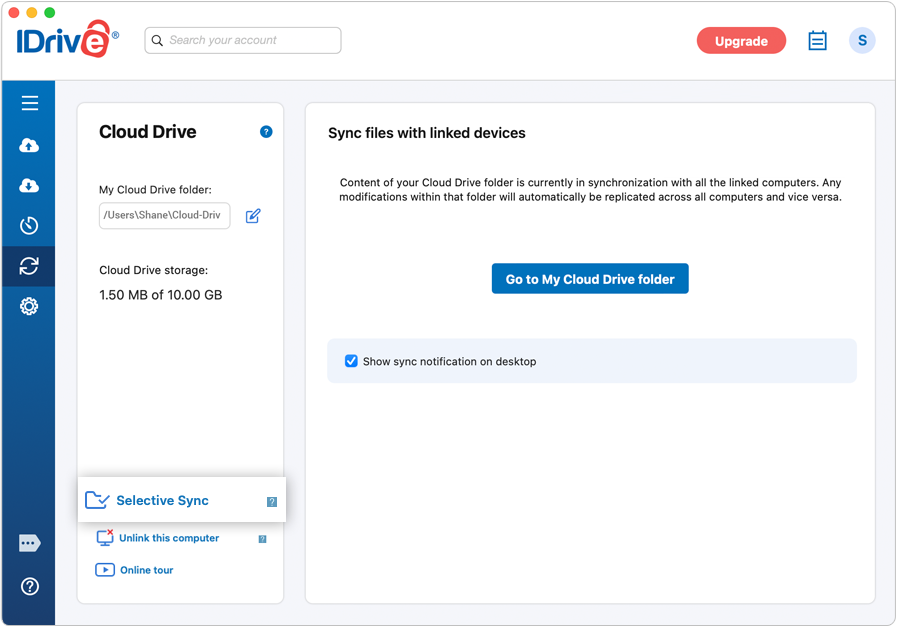The image size is (898, 626).
Task: Open the Cloud Drive help icon
Action: 266,132
